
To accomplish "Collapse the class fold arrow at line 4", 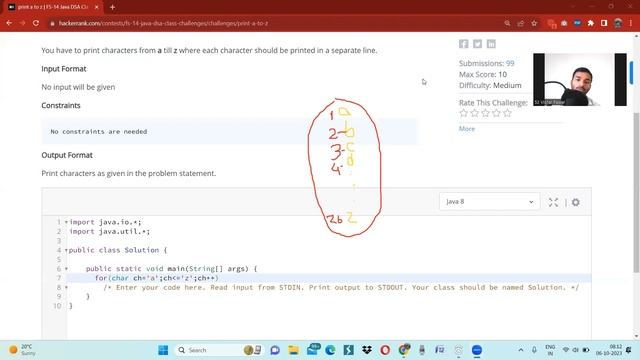I will coord(66,250).
